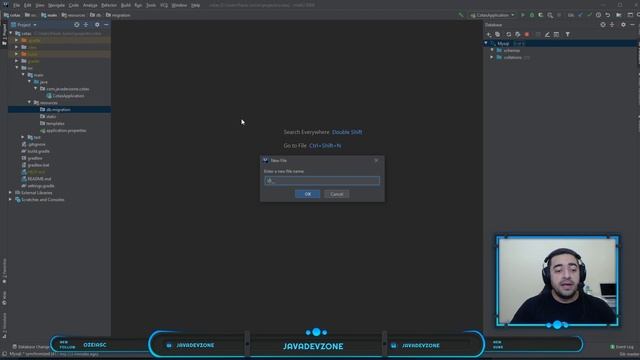Click resources breadcrumb in navigation bar
The width and height of the screenshot is (640, 360).
(73, 15)
